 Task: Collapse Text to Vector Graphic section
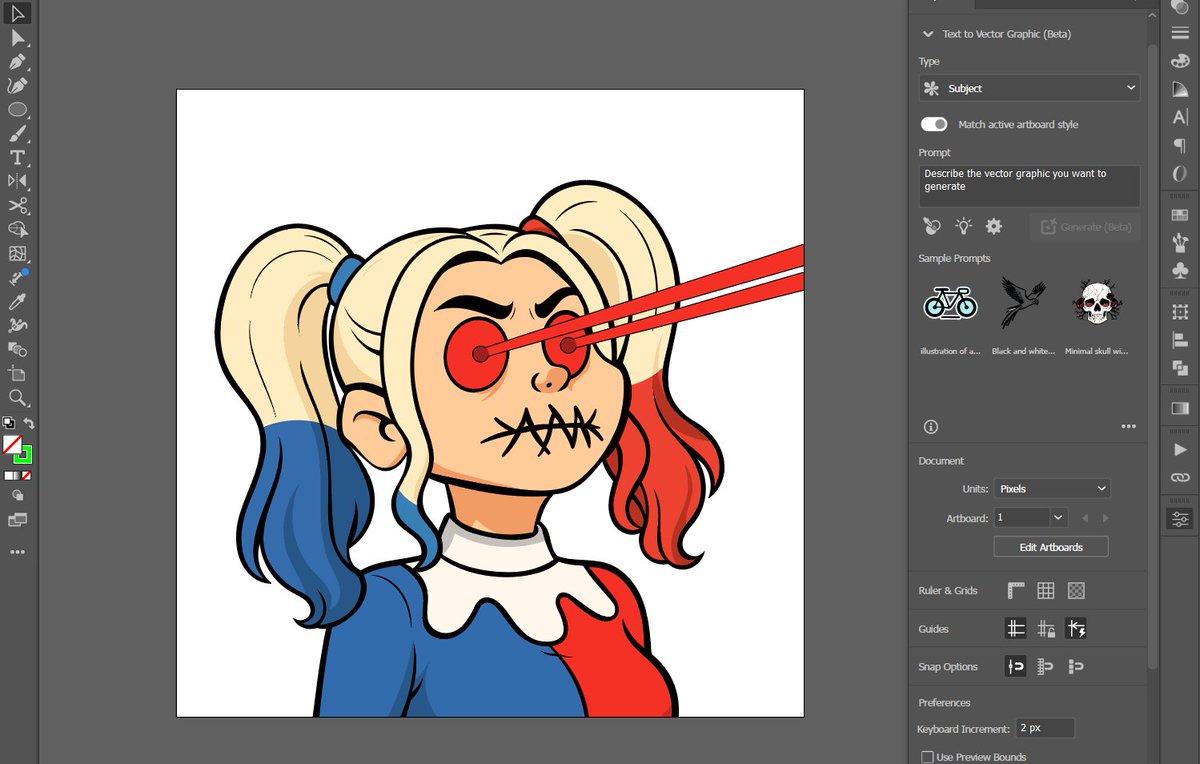click(x=929, y=34)
